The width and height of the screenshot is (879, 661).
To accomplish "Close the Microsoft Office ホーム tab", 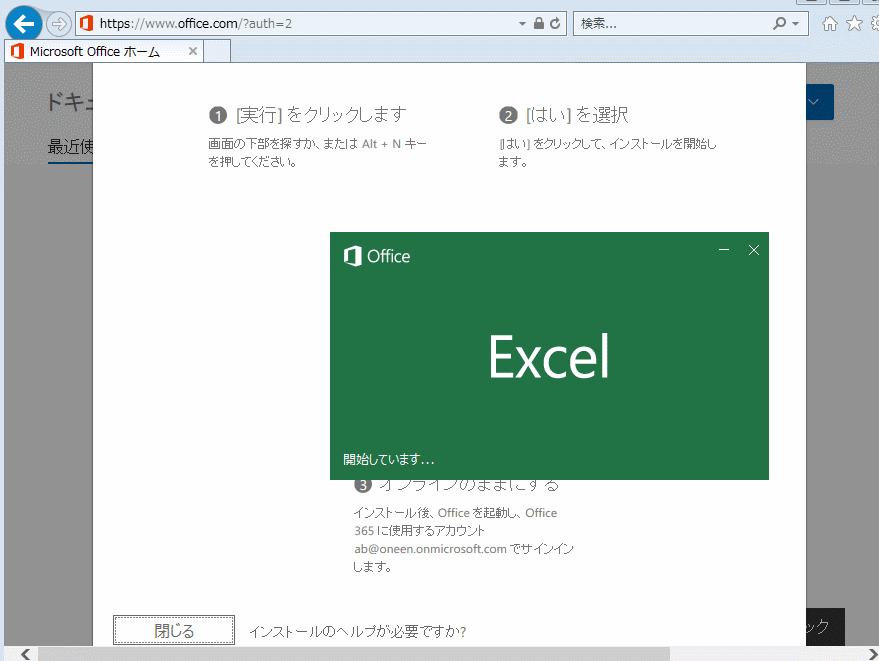I will [x=192, y=51].
